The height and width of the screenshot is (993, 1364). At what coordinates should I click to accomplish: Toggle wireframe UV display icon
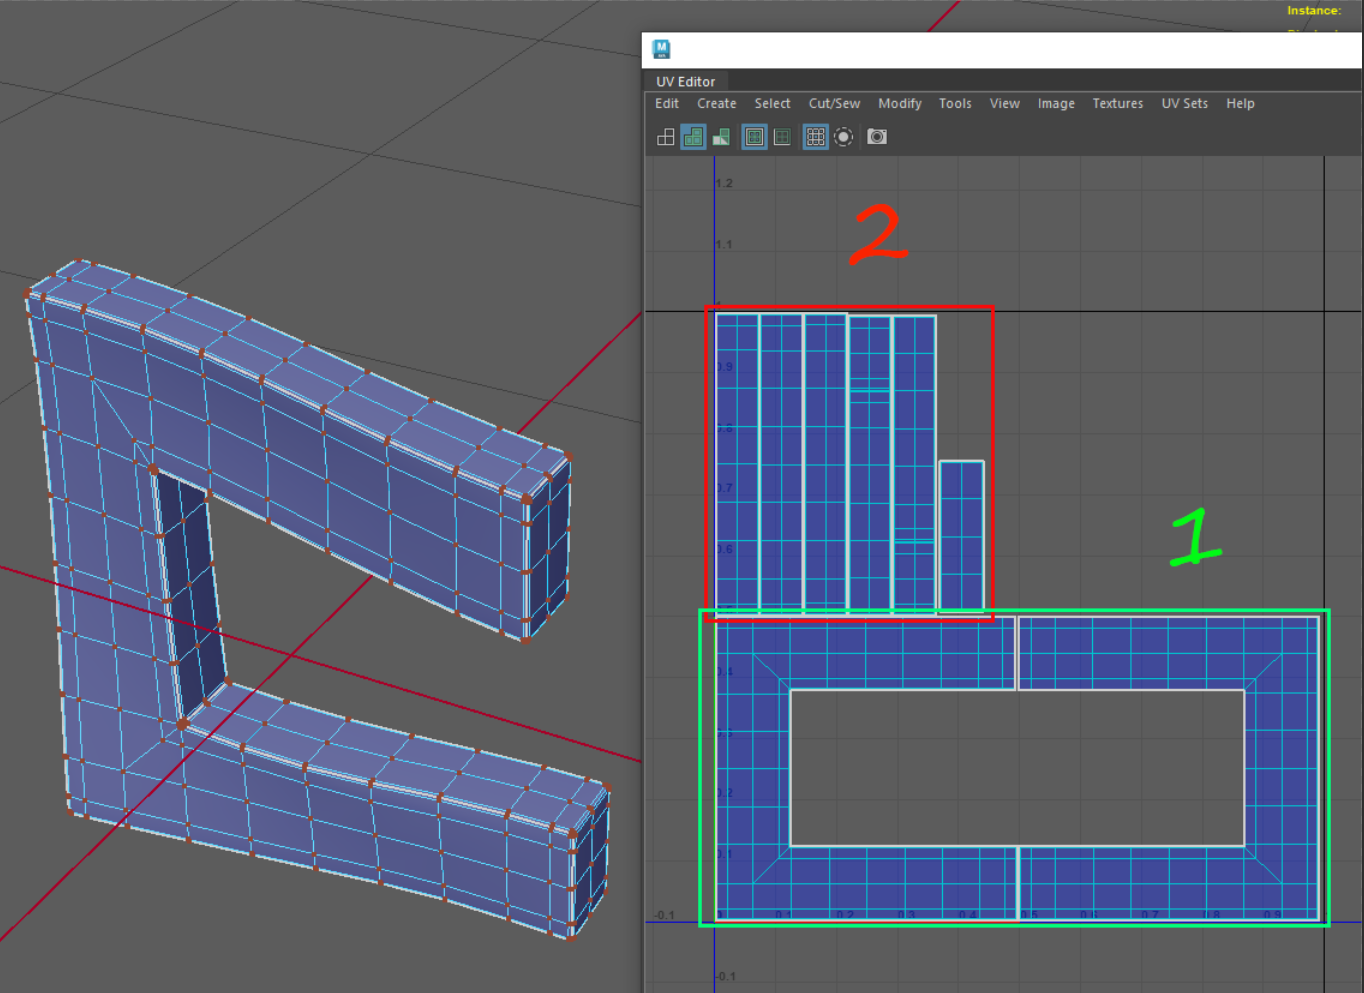tap(665, 137)
